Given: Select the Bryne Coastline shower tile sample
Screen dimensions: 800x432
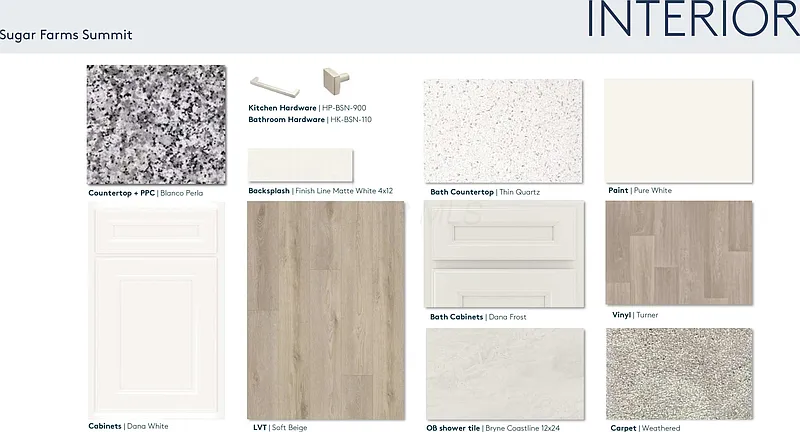Looking at the screenshot, I should (505, 374).
